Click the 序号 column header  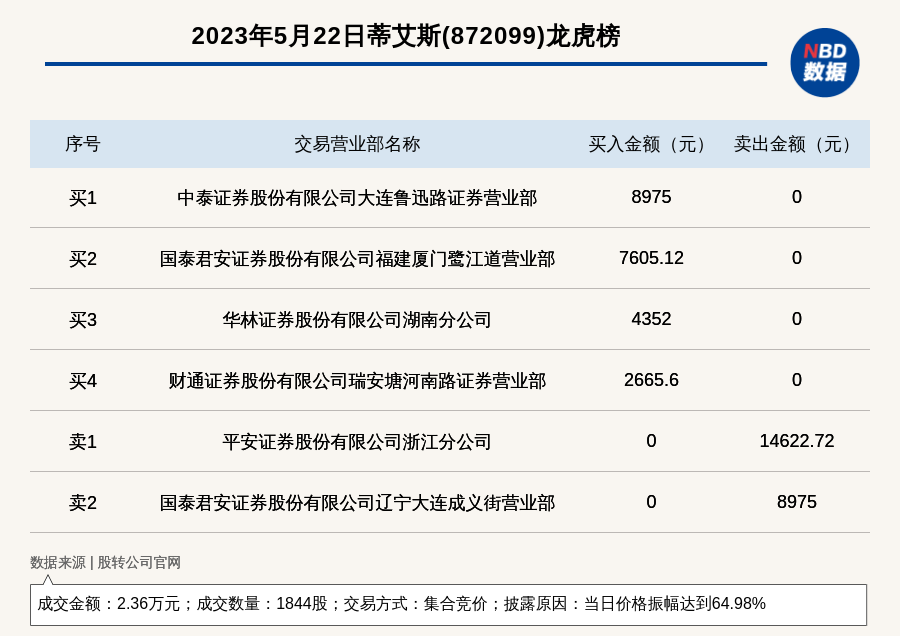click(x=83, y=144)
